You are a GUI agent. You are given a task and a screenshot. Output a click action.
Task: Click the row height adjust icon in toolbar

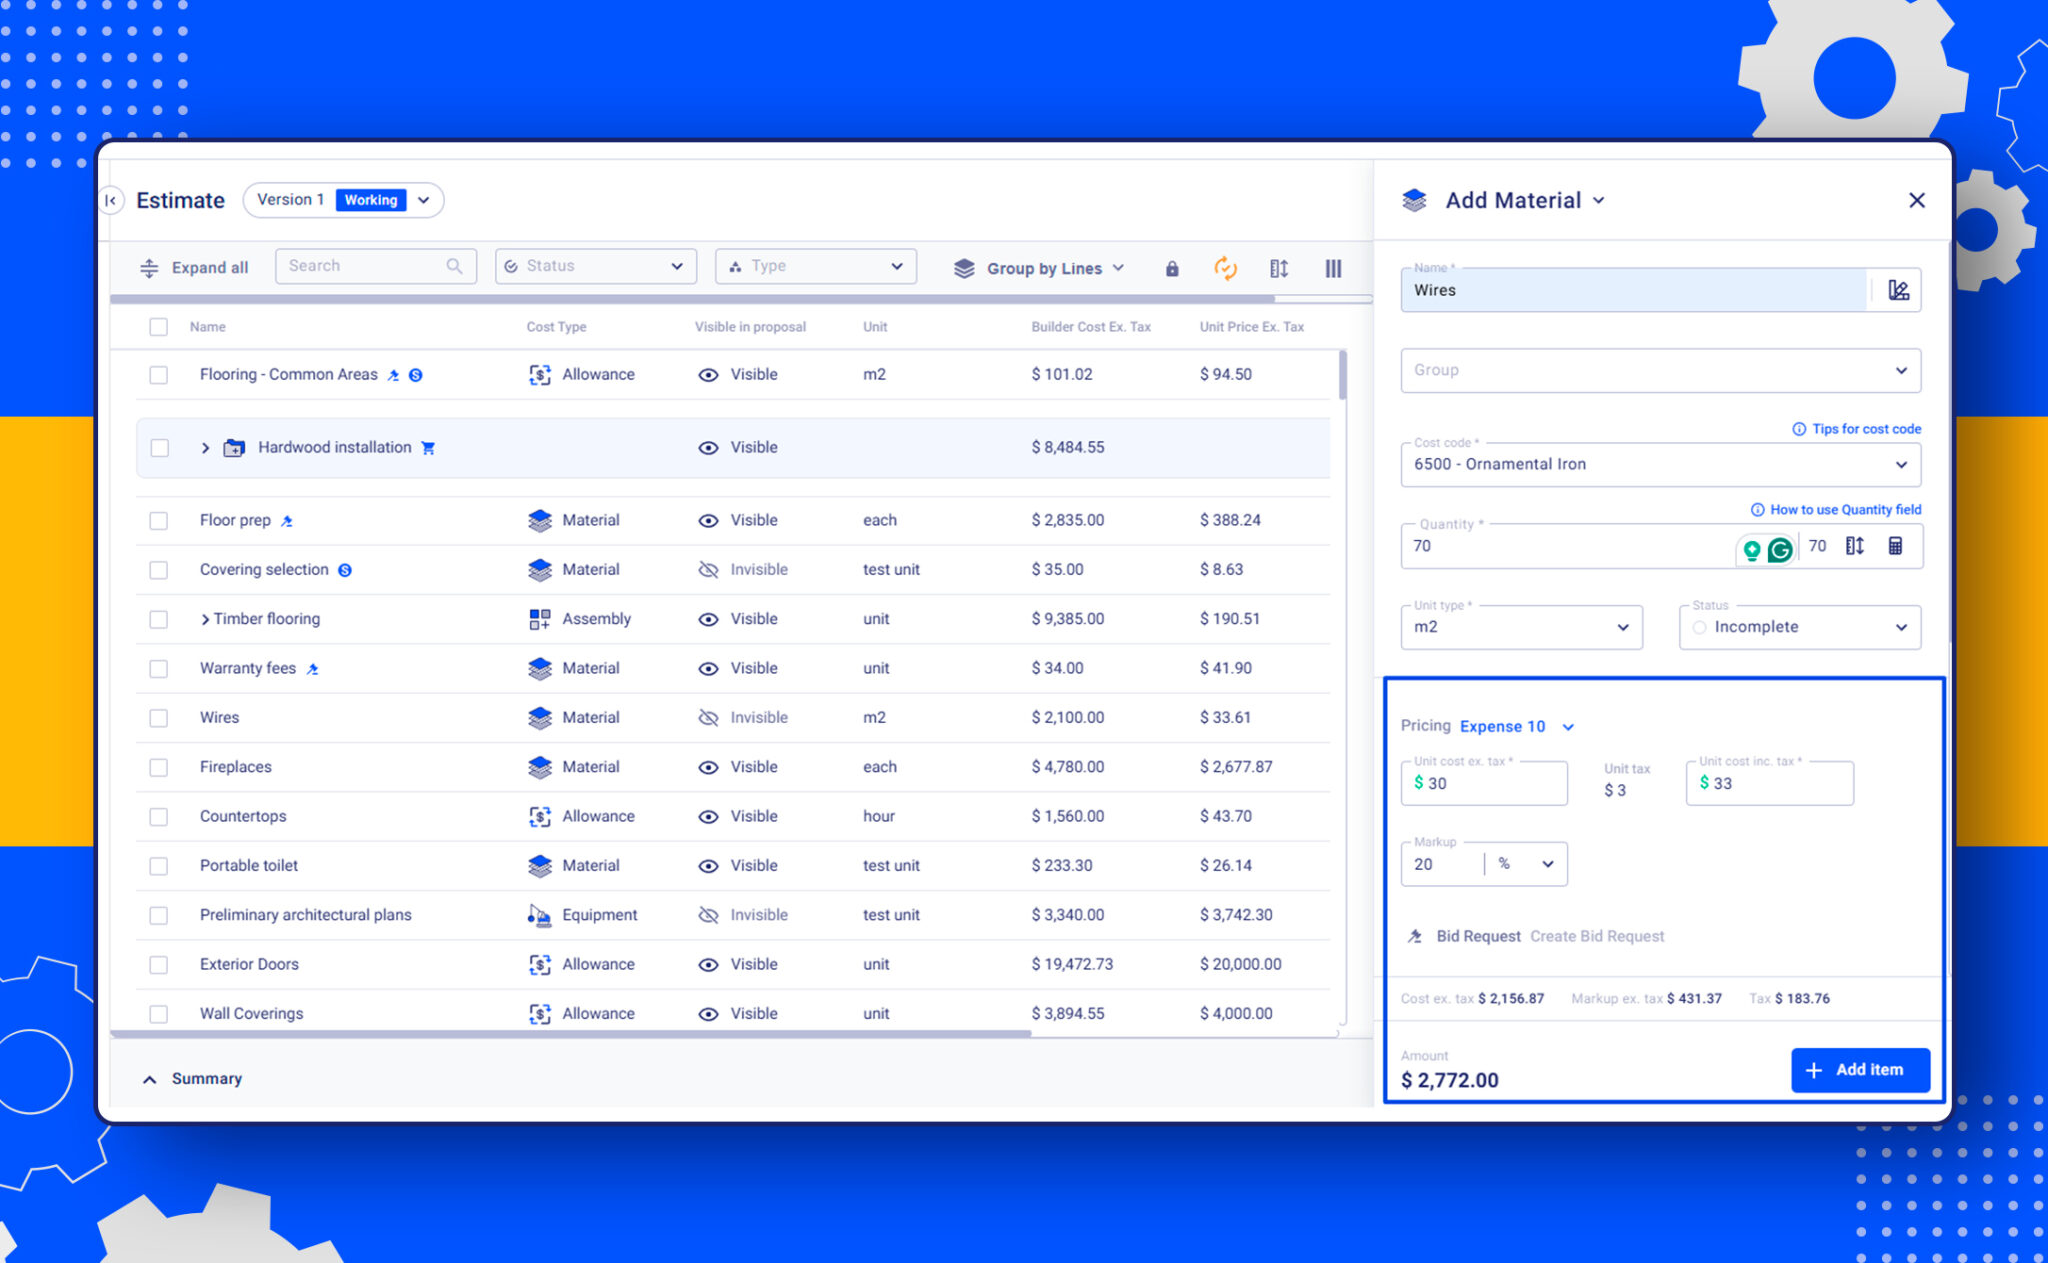pos(1279,268)
